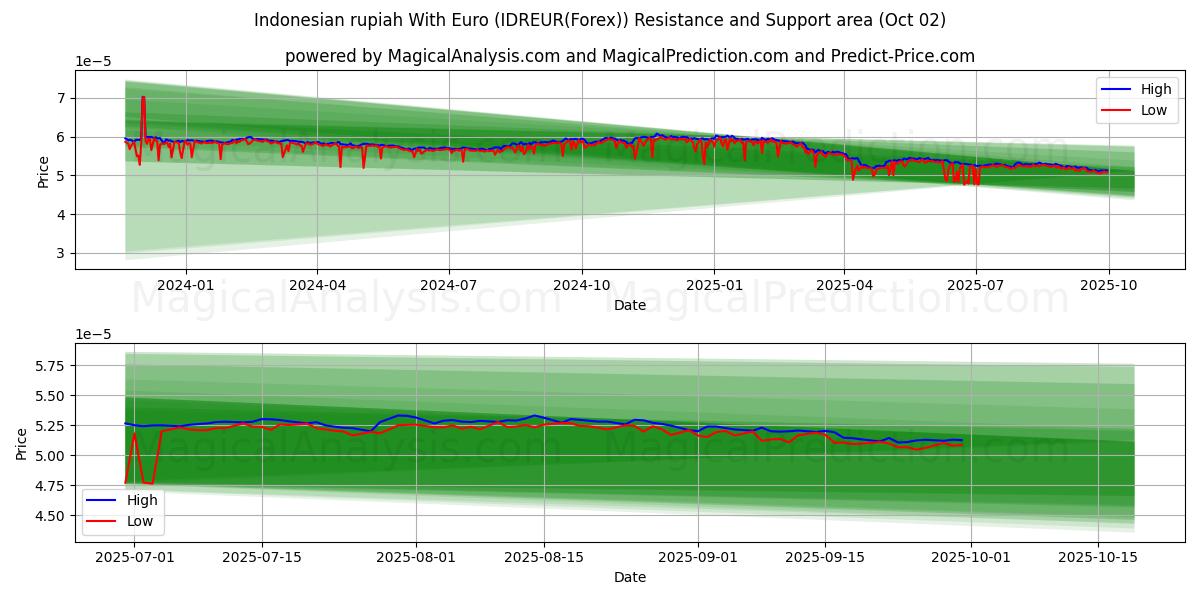The width and height of the screenshot is (1200, 600).
Task: Click the 2024-10 date tick on the upper chart
Action: tap(582, 285)
